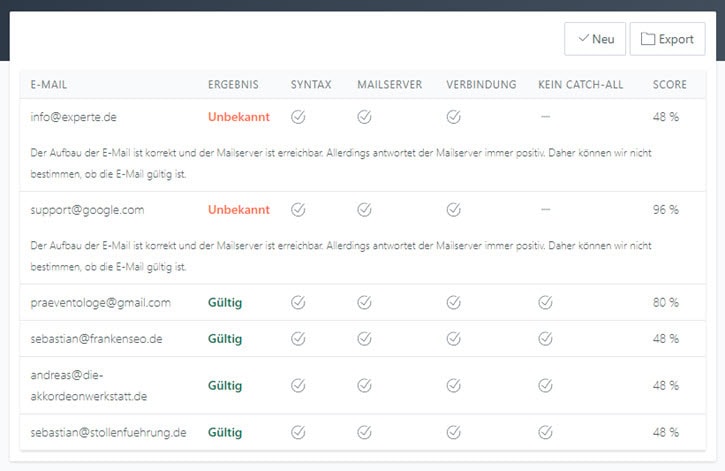
Task: Click Mailserver checkmark for support@google.com
Action: tap(364, 210)
